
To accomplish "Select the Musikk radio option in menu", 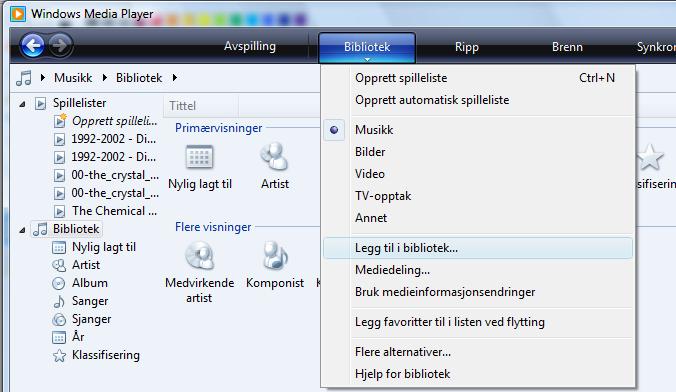I will 334,130.
